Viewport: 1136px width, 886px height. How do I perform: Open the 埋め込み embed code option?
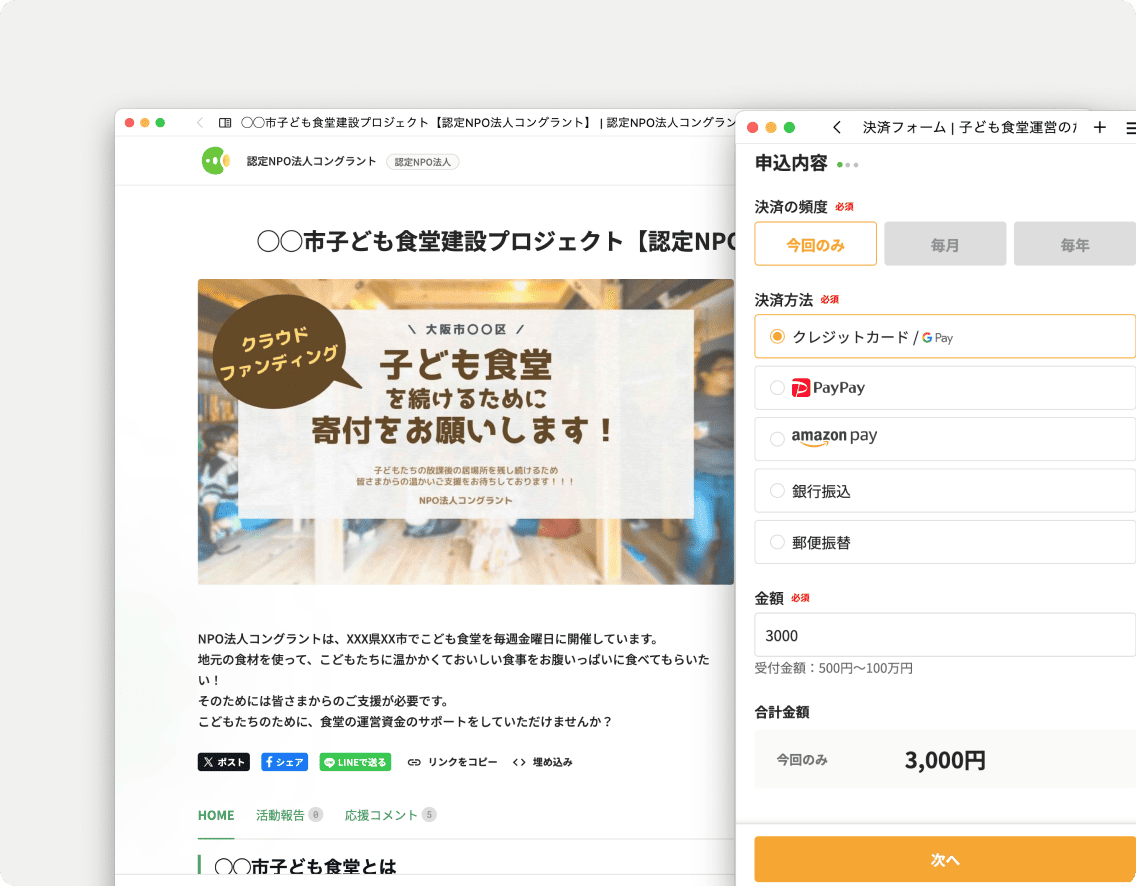(543, 762)
